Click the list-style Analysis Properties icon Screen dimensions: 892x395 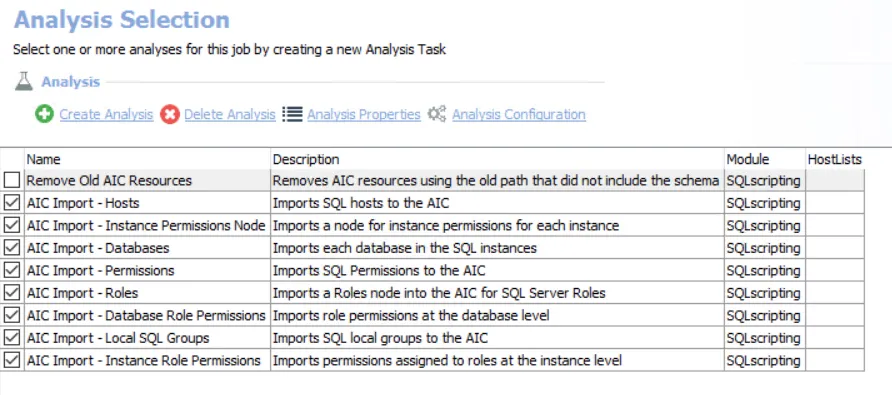(x=292, y=114)
